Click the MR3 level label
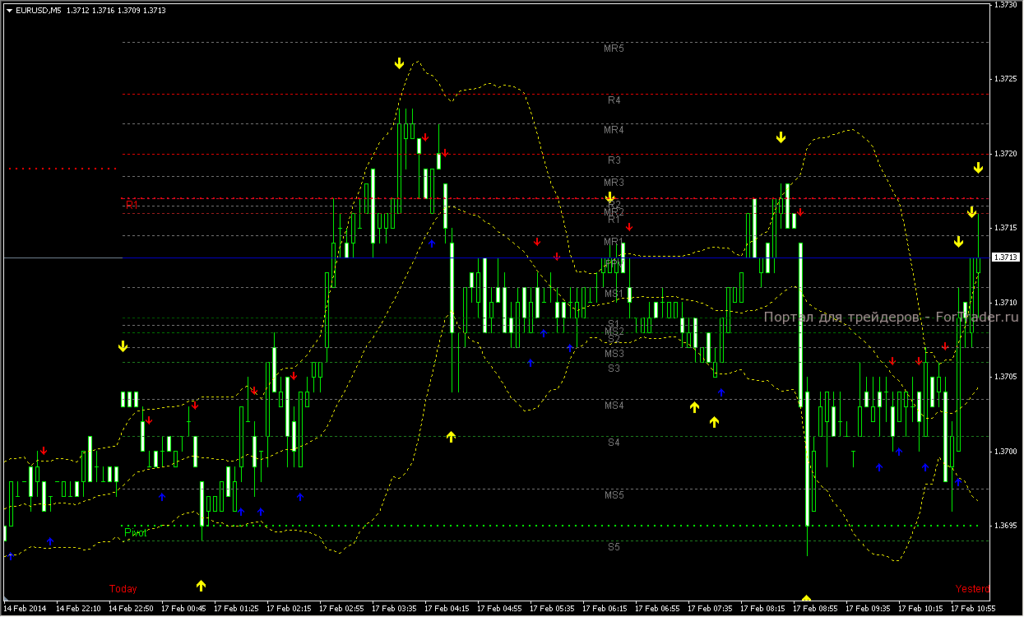Screen dimensions: 1024x617 click(614, 182)
